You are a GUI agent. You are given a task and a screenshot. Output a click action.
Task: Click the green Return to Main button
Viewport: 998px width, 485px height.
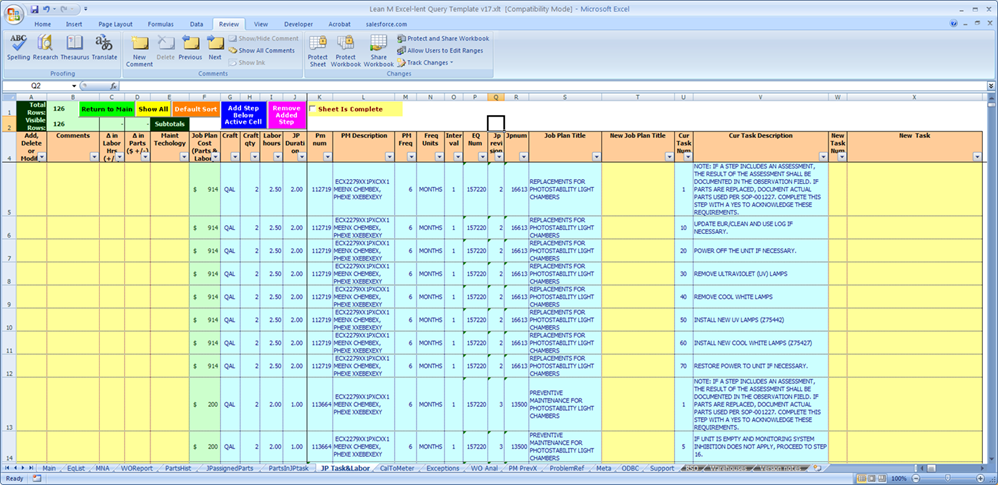[106, 109]
